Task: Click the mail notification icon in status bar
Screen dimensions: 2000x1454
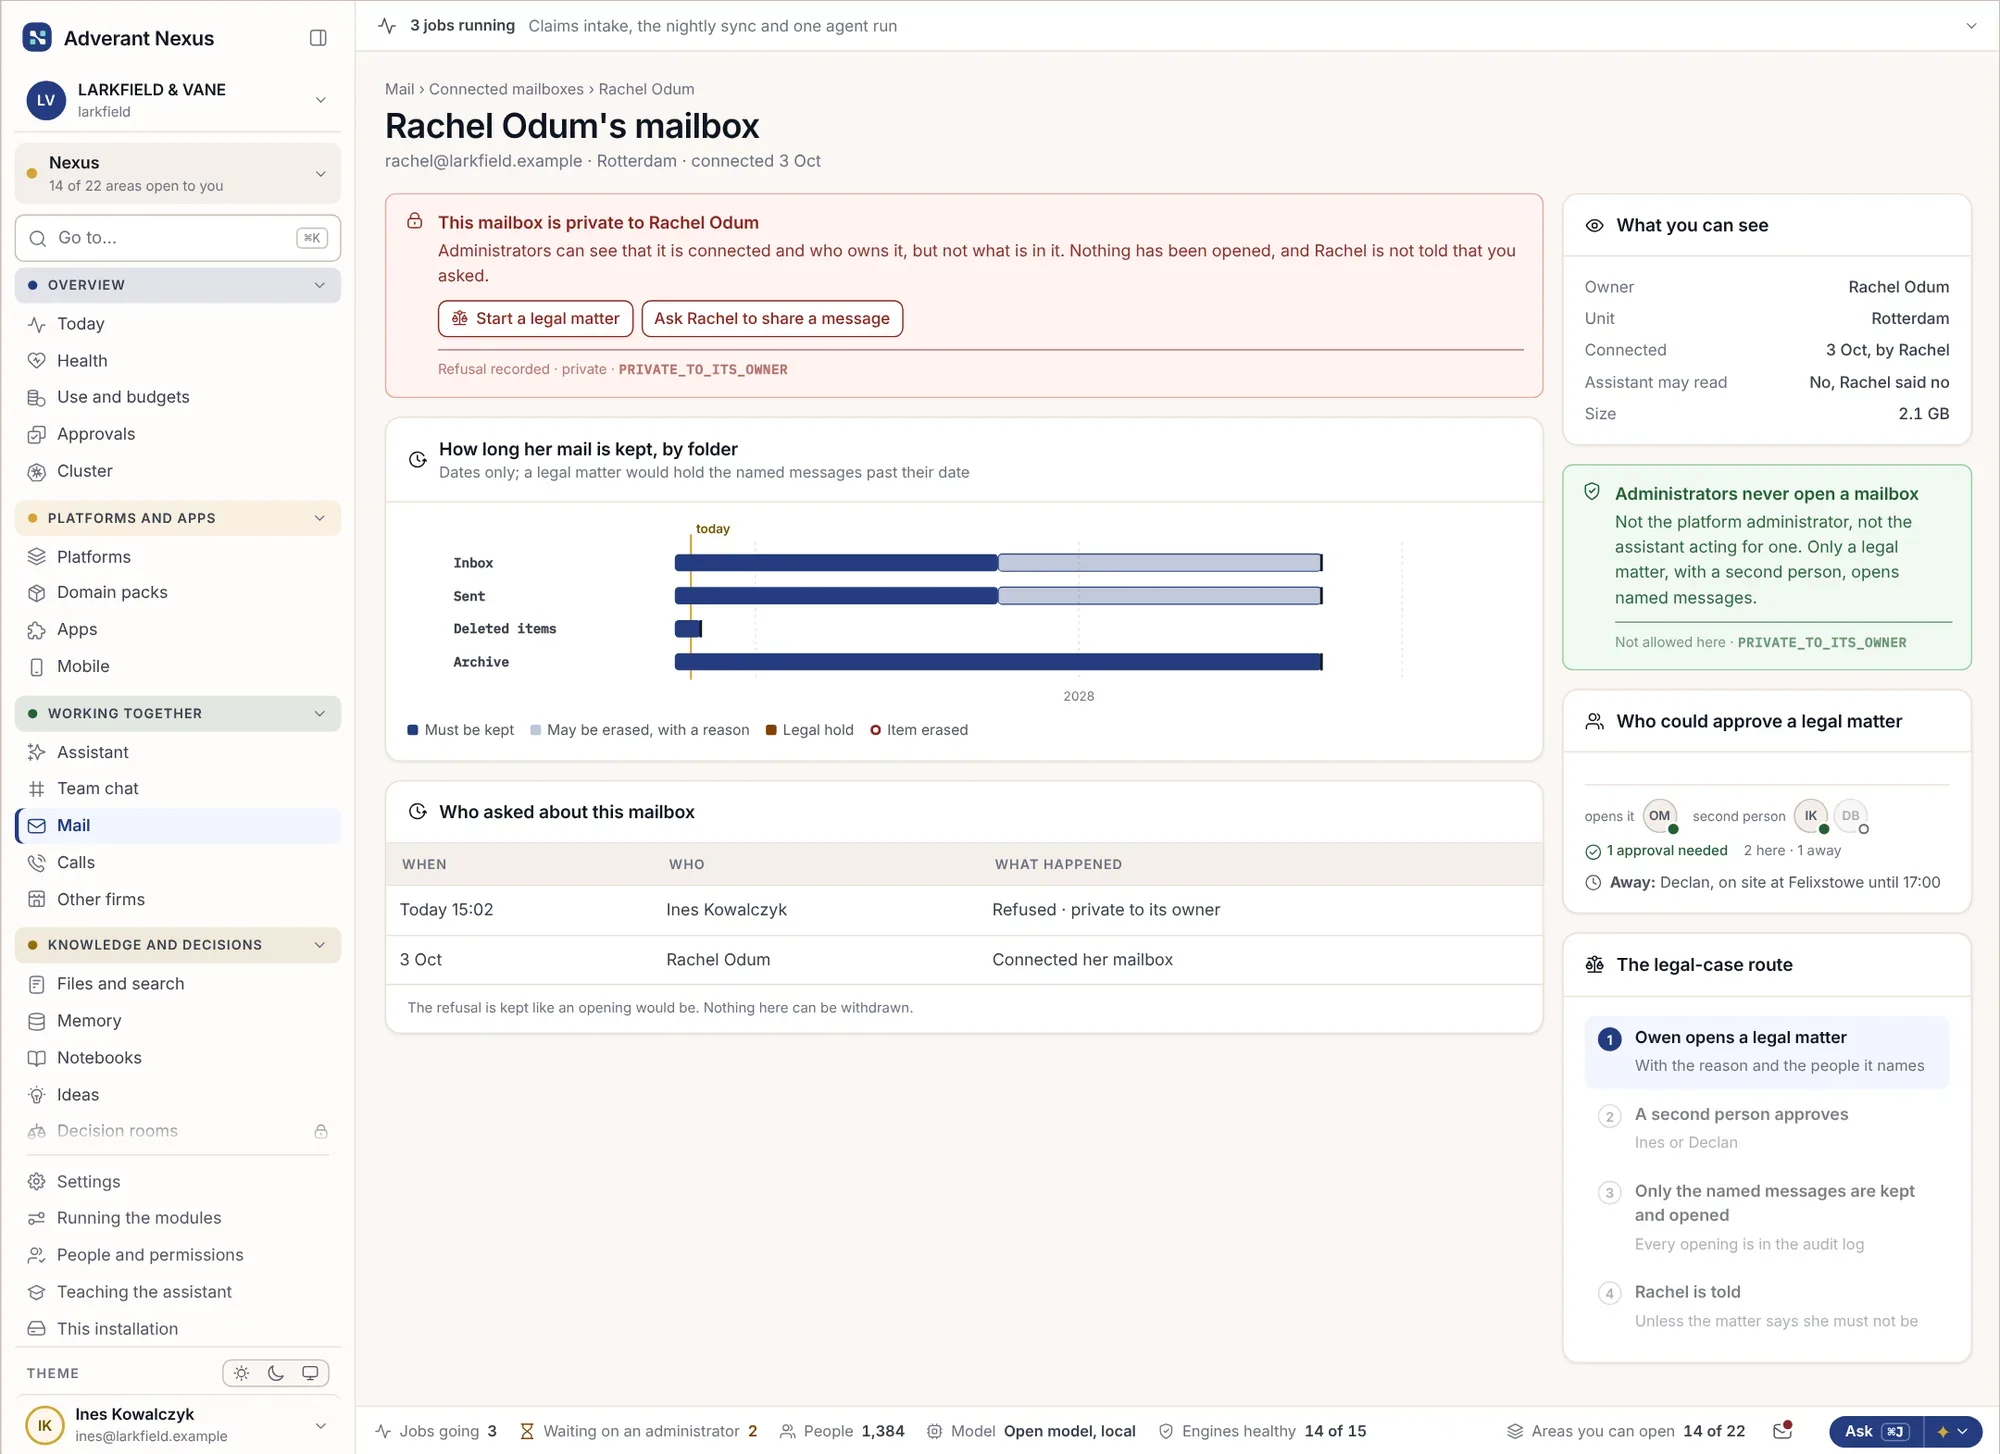Action: tap(1783, 1431)
